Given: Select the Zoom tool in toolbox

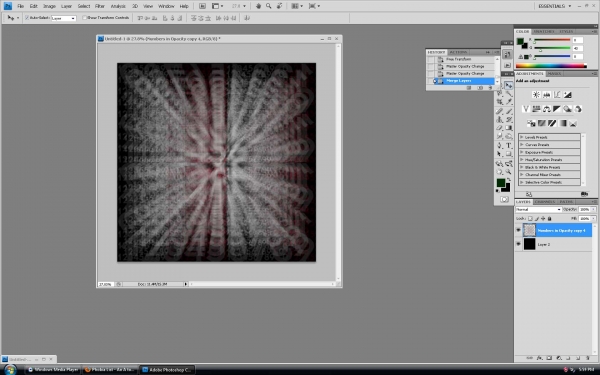Looking at the screenshot, I should [509, 172].
